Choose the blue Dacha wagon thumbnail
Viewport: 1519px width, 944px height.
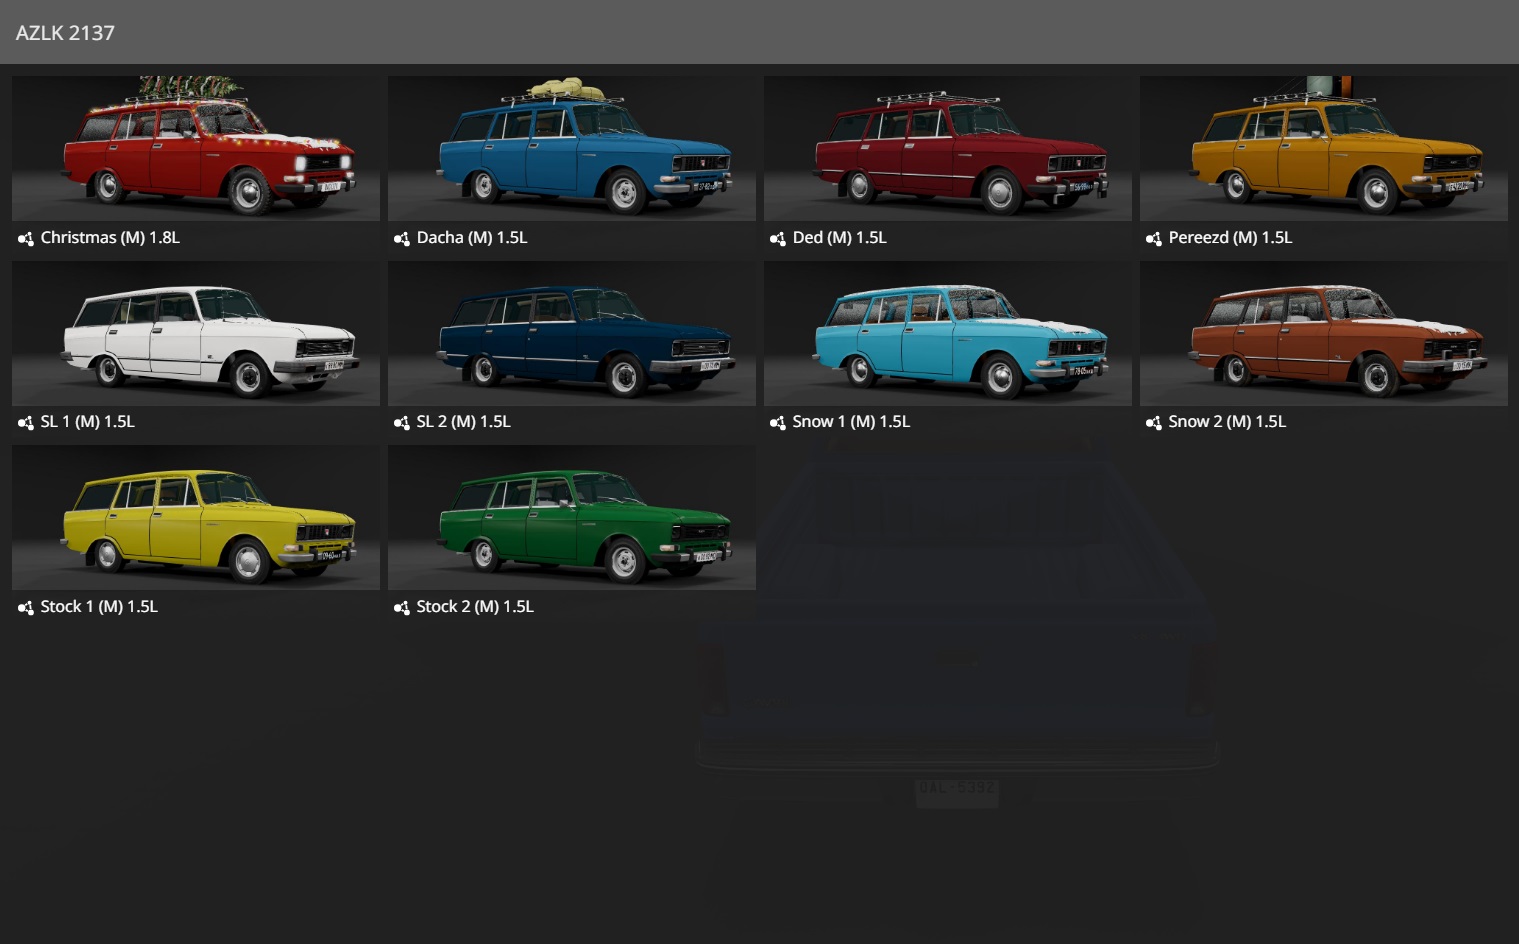(x=572, y=149)
